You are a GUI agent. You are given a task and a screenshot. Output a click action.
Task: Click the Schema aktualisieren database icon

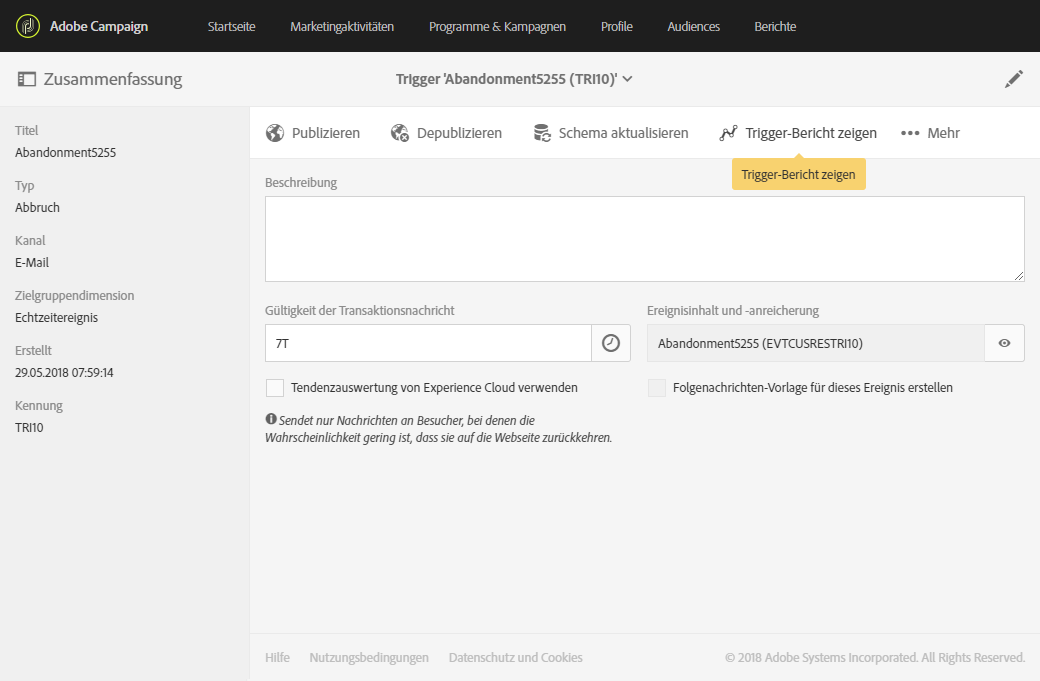542,133
